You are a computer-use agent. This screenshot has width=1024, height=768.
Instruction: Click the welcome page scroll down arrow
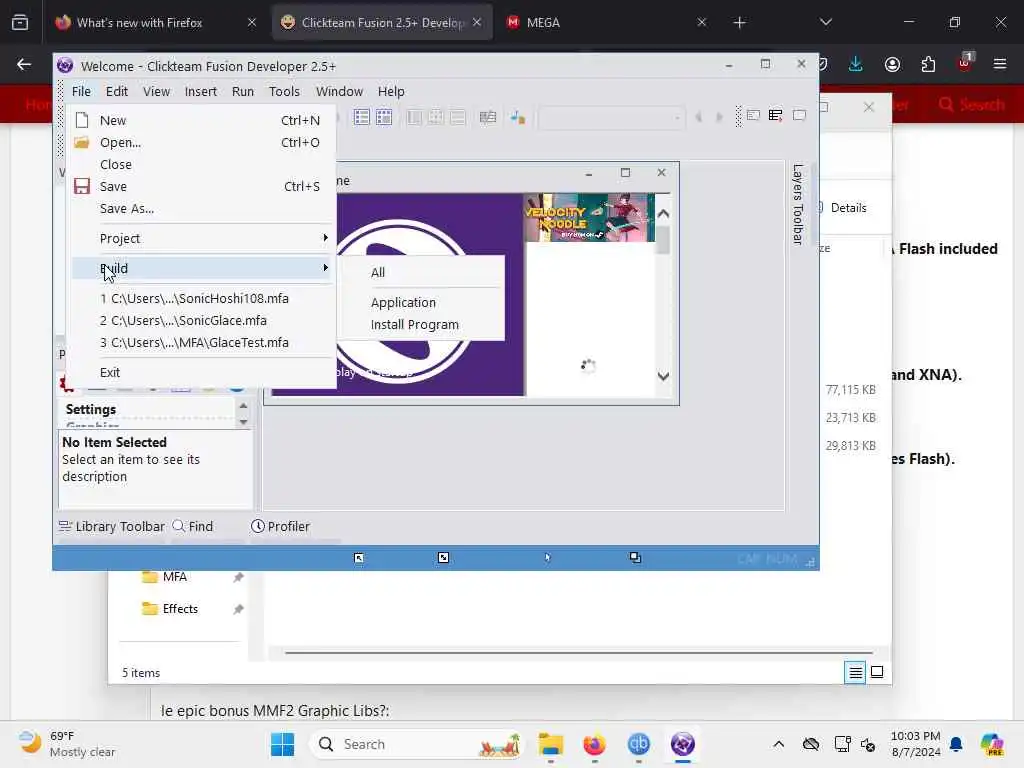(664, 376)
